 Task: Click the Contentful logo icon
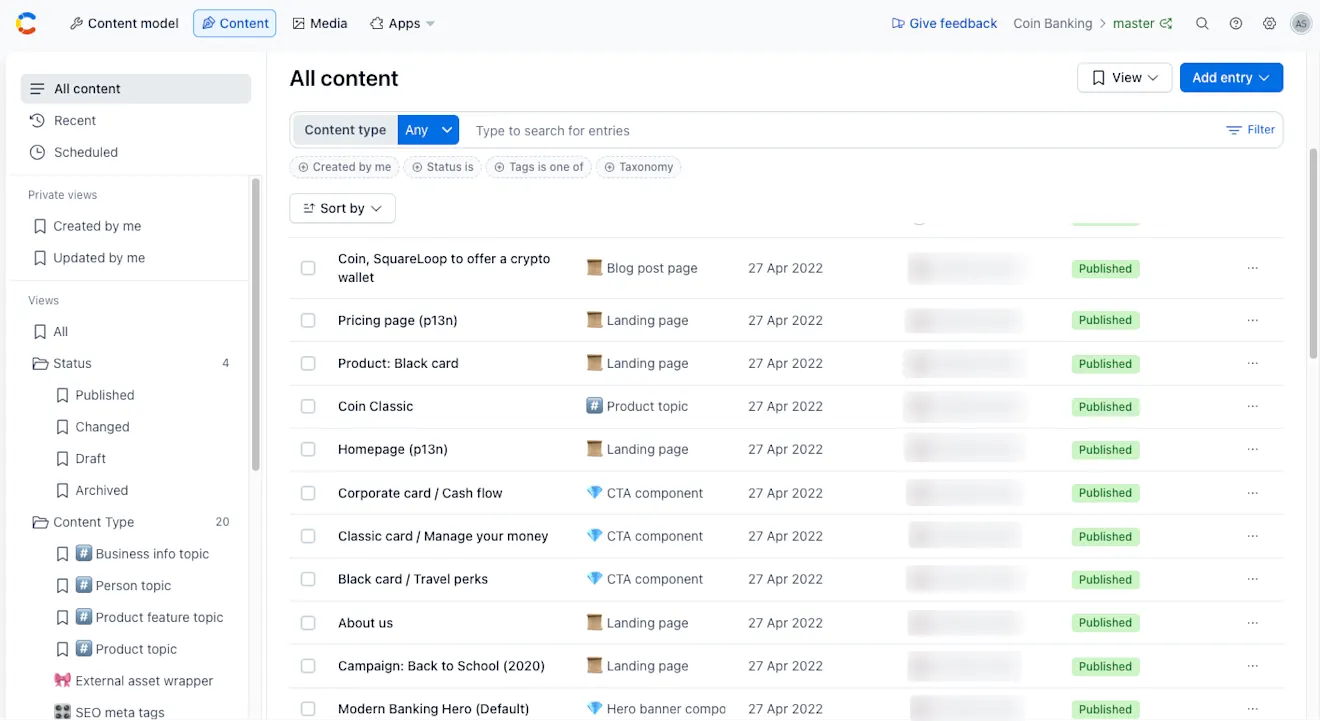click(x=26, y=23)
